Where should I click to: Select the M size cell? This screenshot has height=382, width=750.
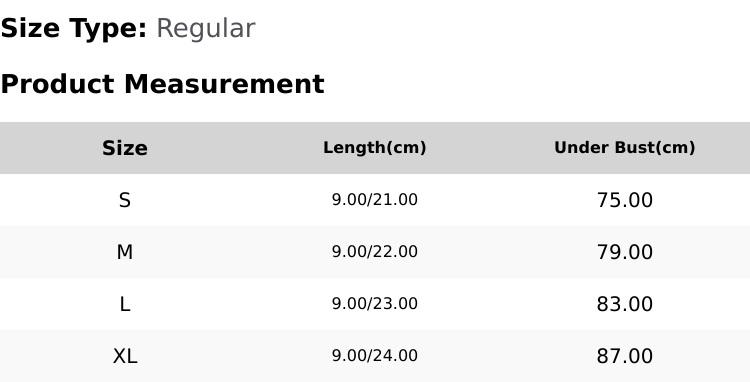click(x=125, y=252)
